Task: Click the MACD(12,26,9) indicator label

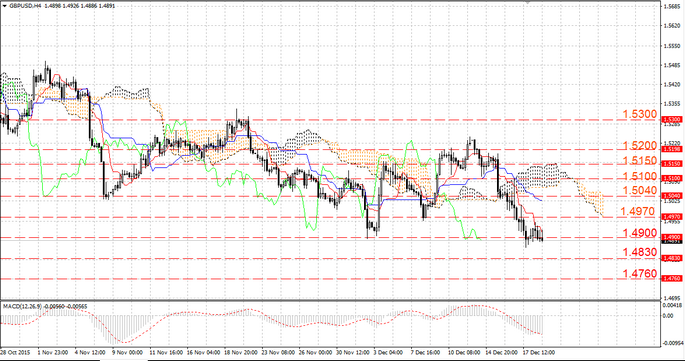Action: pos(23,306)
